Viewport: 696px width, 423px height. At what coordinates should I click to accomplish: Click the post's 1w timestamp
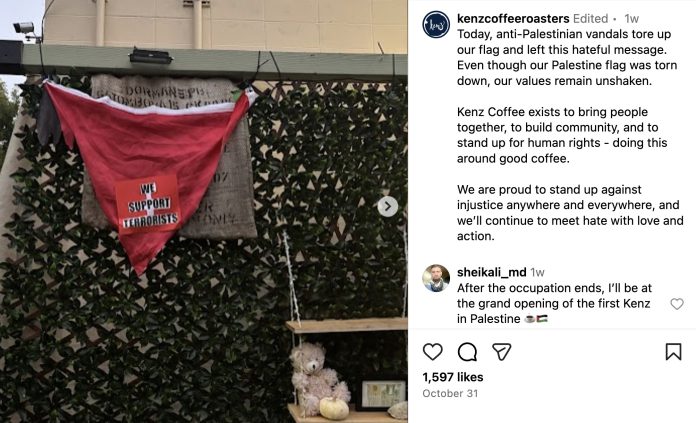[x=631, y=19]
